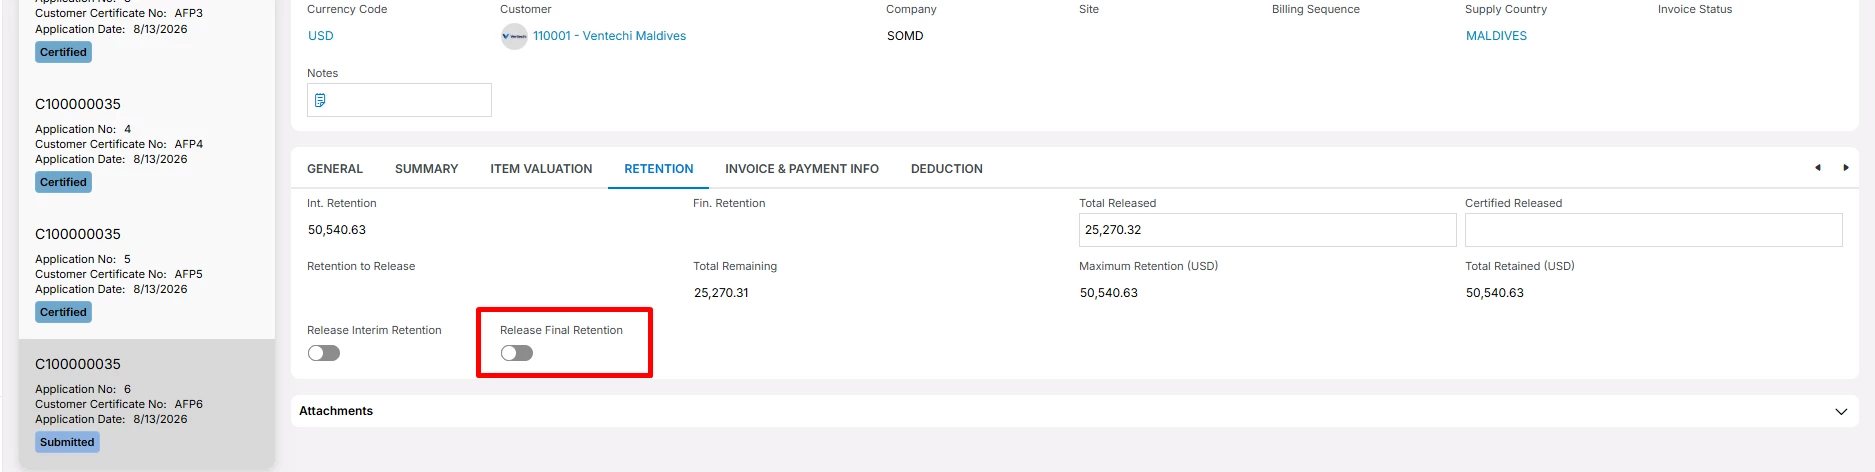Click Total Remaining value 25,270.31
Screen dimensions: 1875x472
pos(721,293)
